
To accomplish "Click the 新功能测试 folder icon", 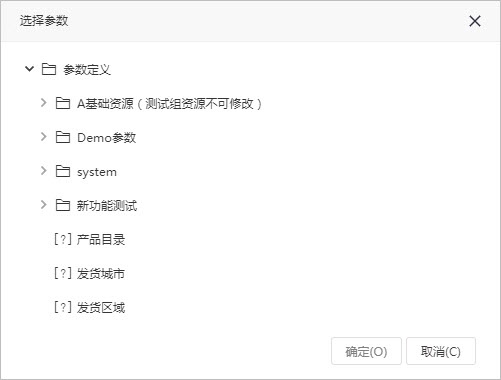I will (63, 205).
